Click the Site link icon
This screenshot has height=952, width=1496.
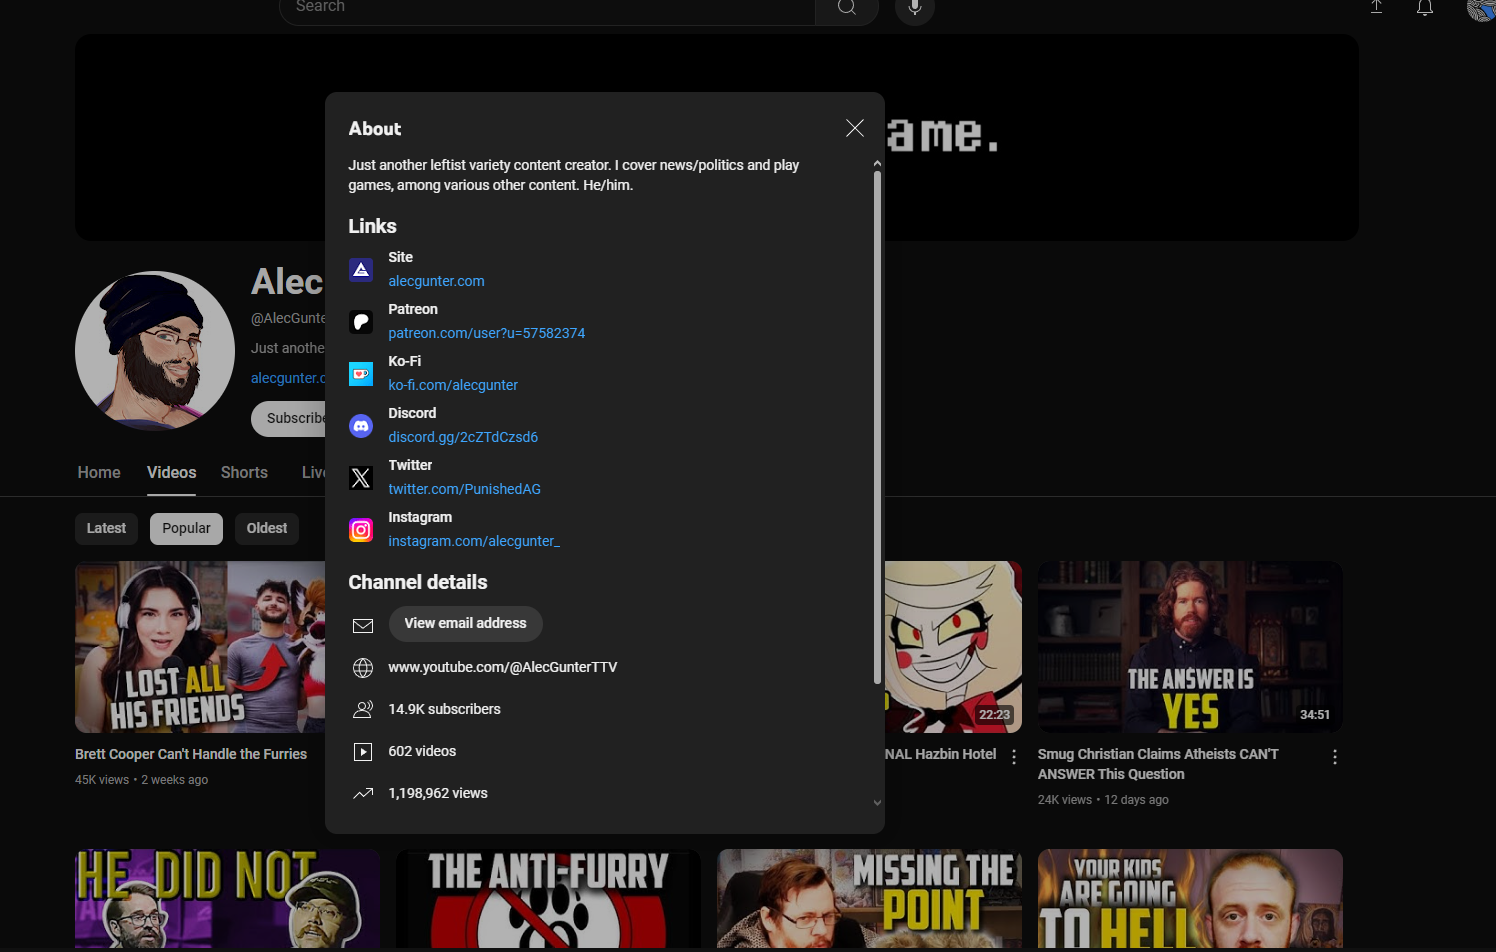tap(361, 270)
